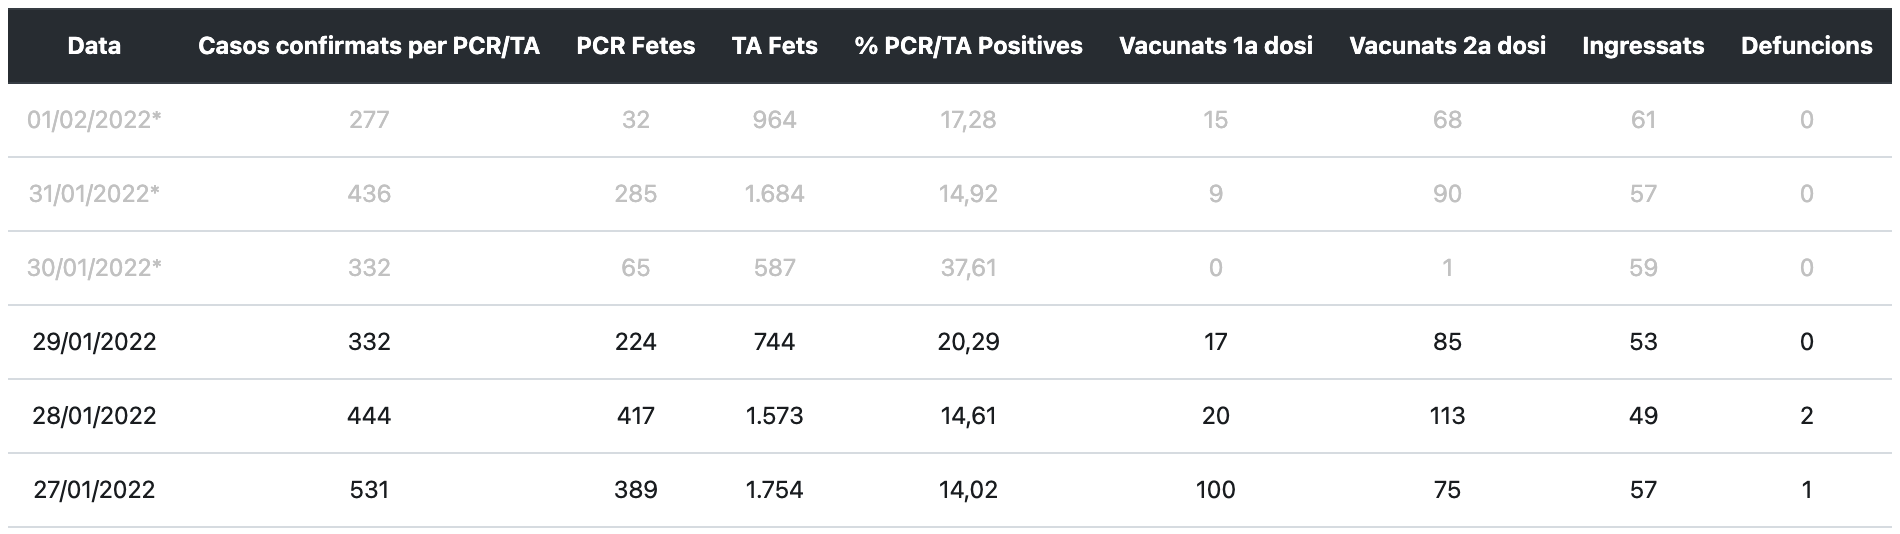
Task: Click the Defuncions column header
Action: (x=1806, y=46)
